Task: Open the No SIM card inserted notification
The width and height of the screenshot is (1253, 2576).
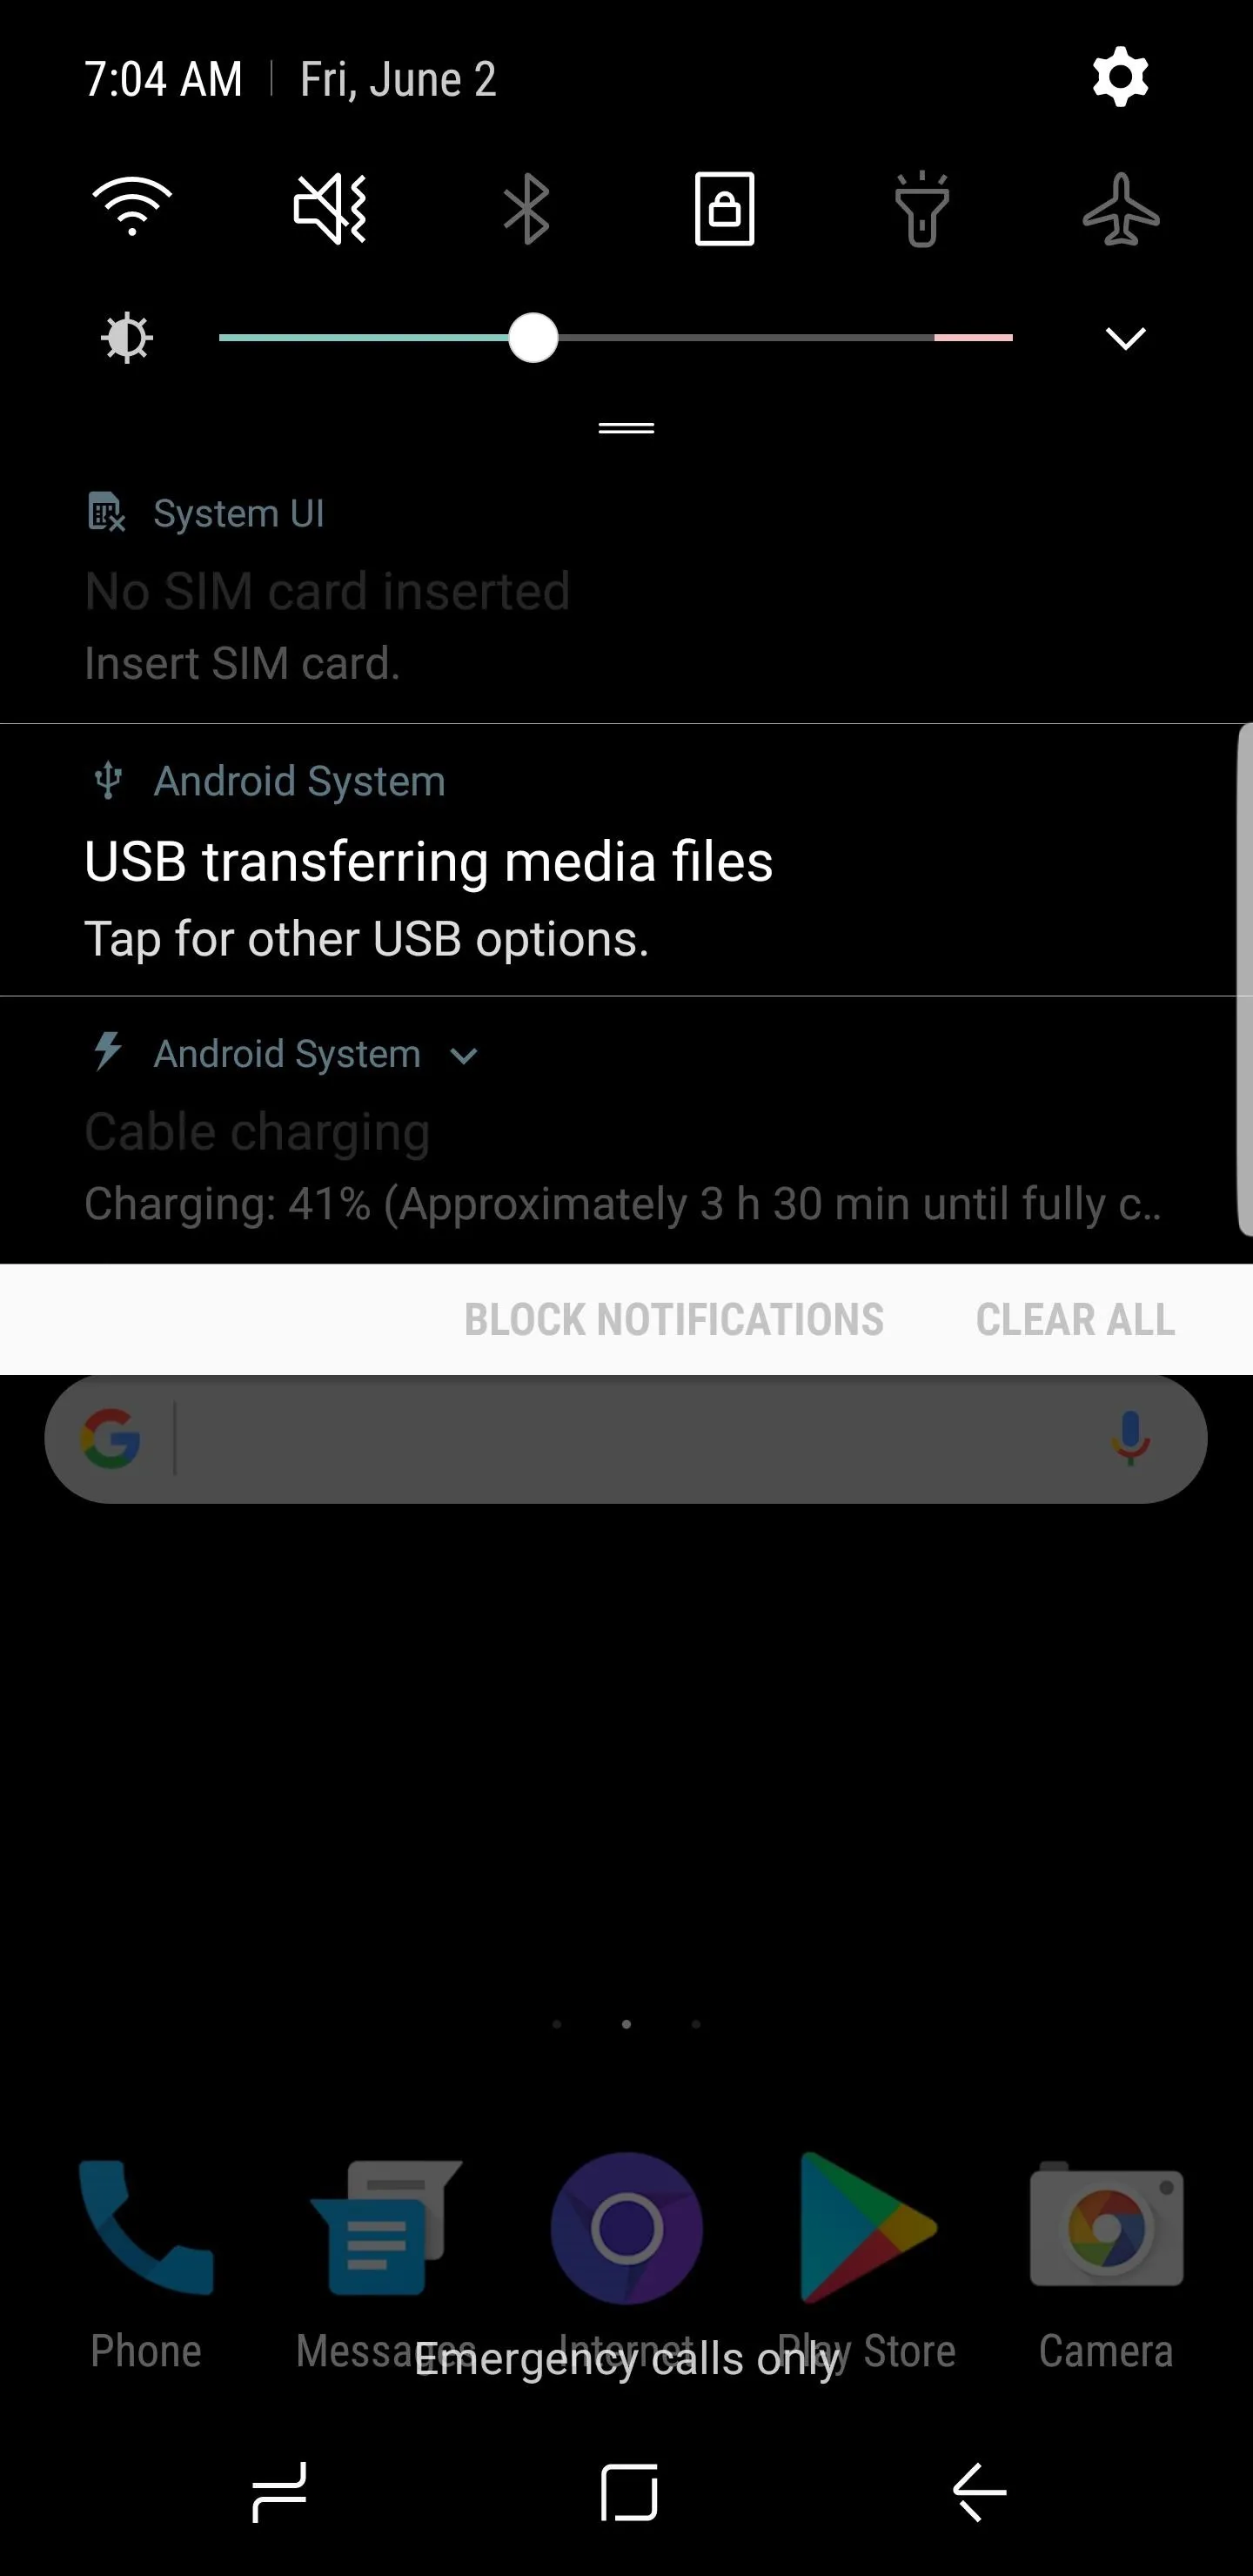Action: 626,590
